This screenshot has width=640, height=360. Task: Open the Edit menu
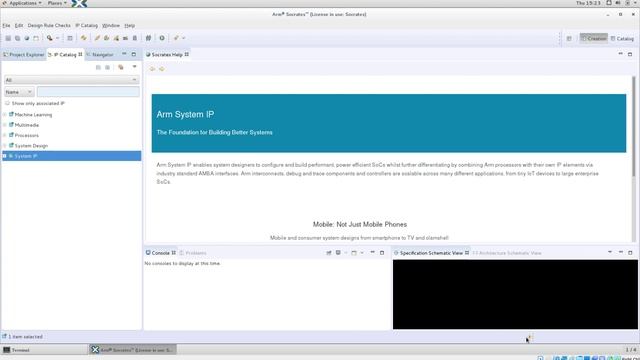19,25
